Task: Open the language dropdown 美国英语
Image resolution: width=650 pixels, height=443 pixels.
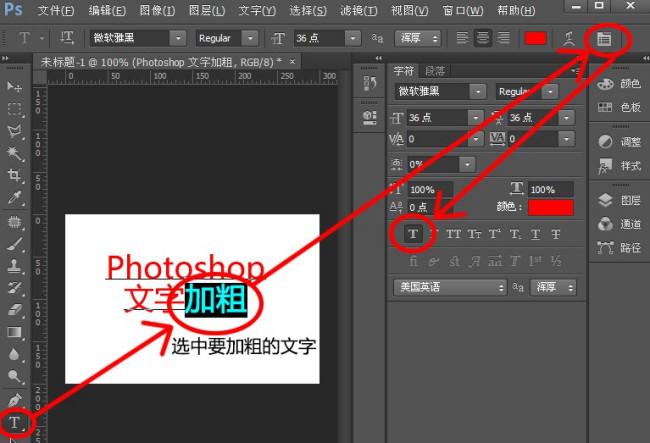Action: click(450, 287)
